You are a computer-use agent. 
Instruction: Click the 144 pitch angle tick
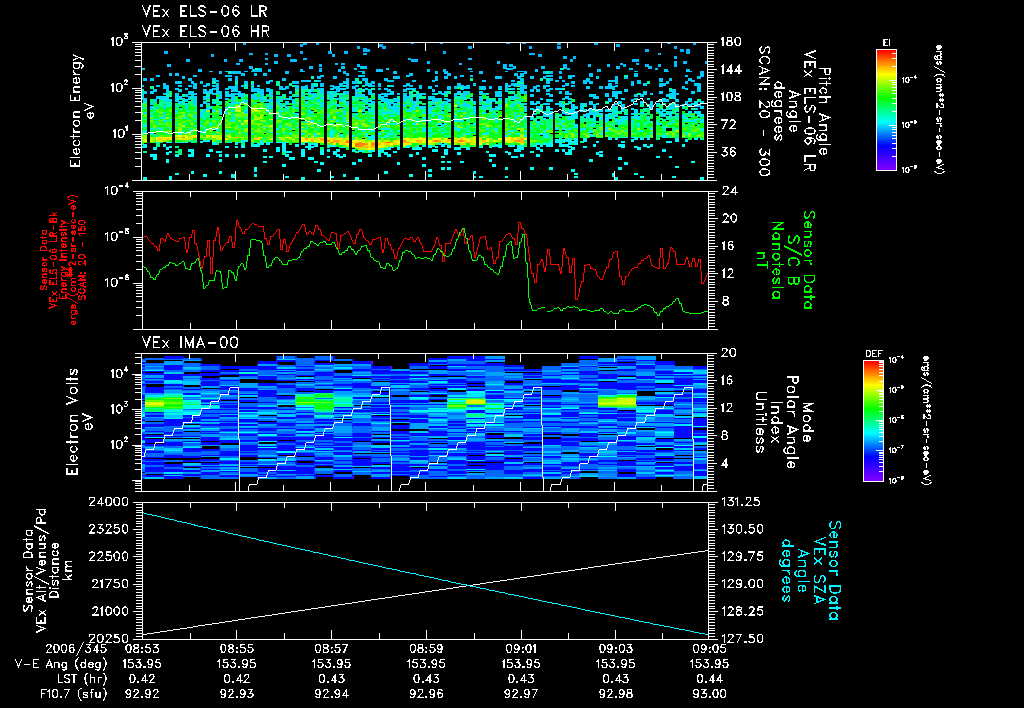[x=731, y=69]
